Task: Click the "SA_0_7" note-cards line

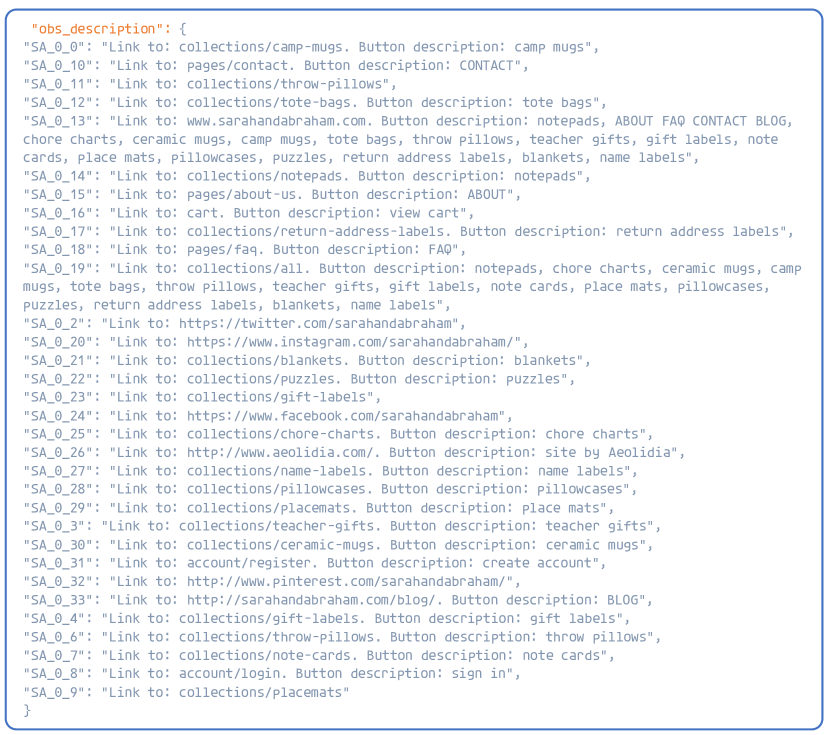Action: click(x=319, y=656)
